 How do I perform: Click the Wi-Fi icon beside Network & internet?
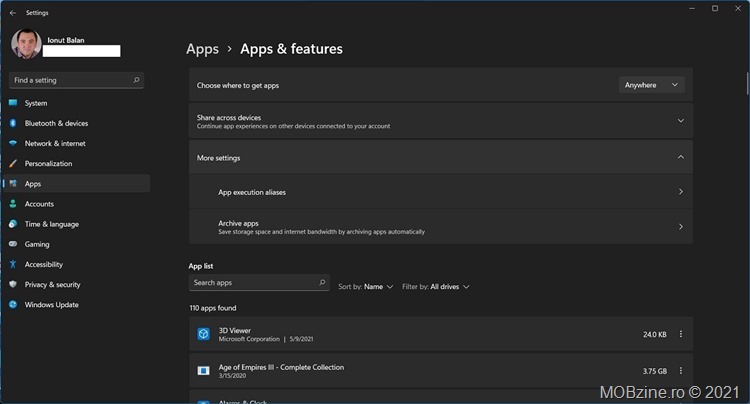click(x=13, y=143)
